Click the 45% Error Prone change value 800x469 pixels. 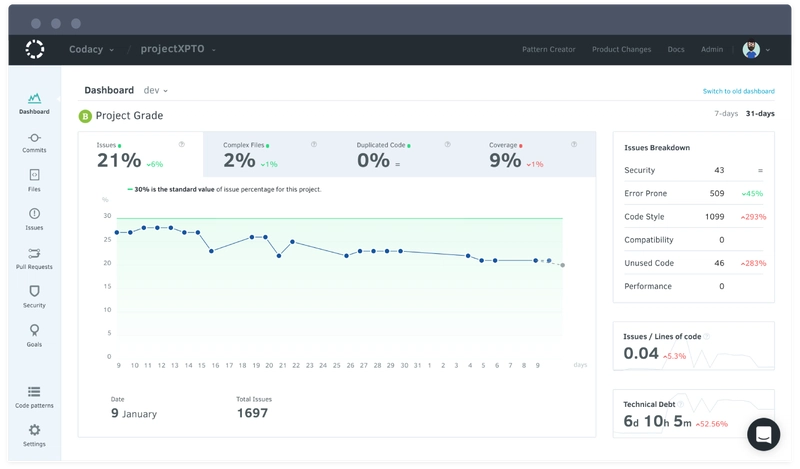coord(752,194)
